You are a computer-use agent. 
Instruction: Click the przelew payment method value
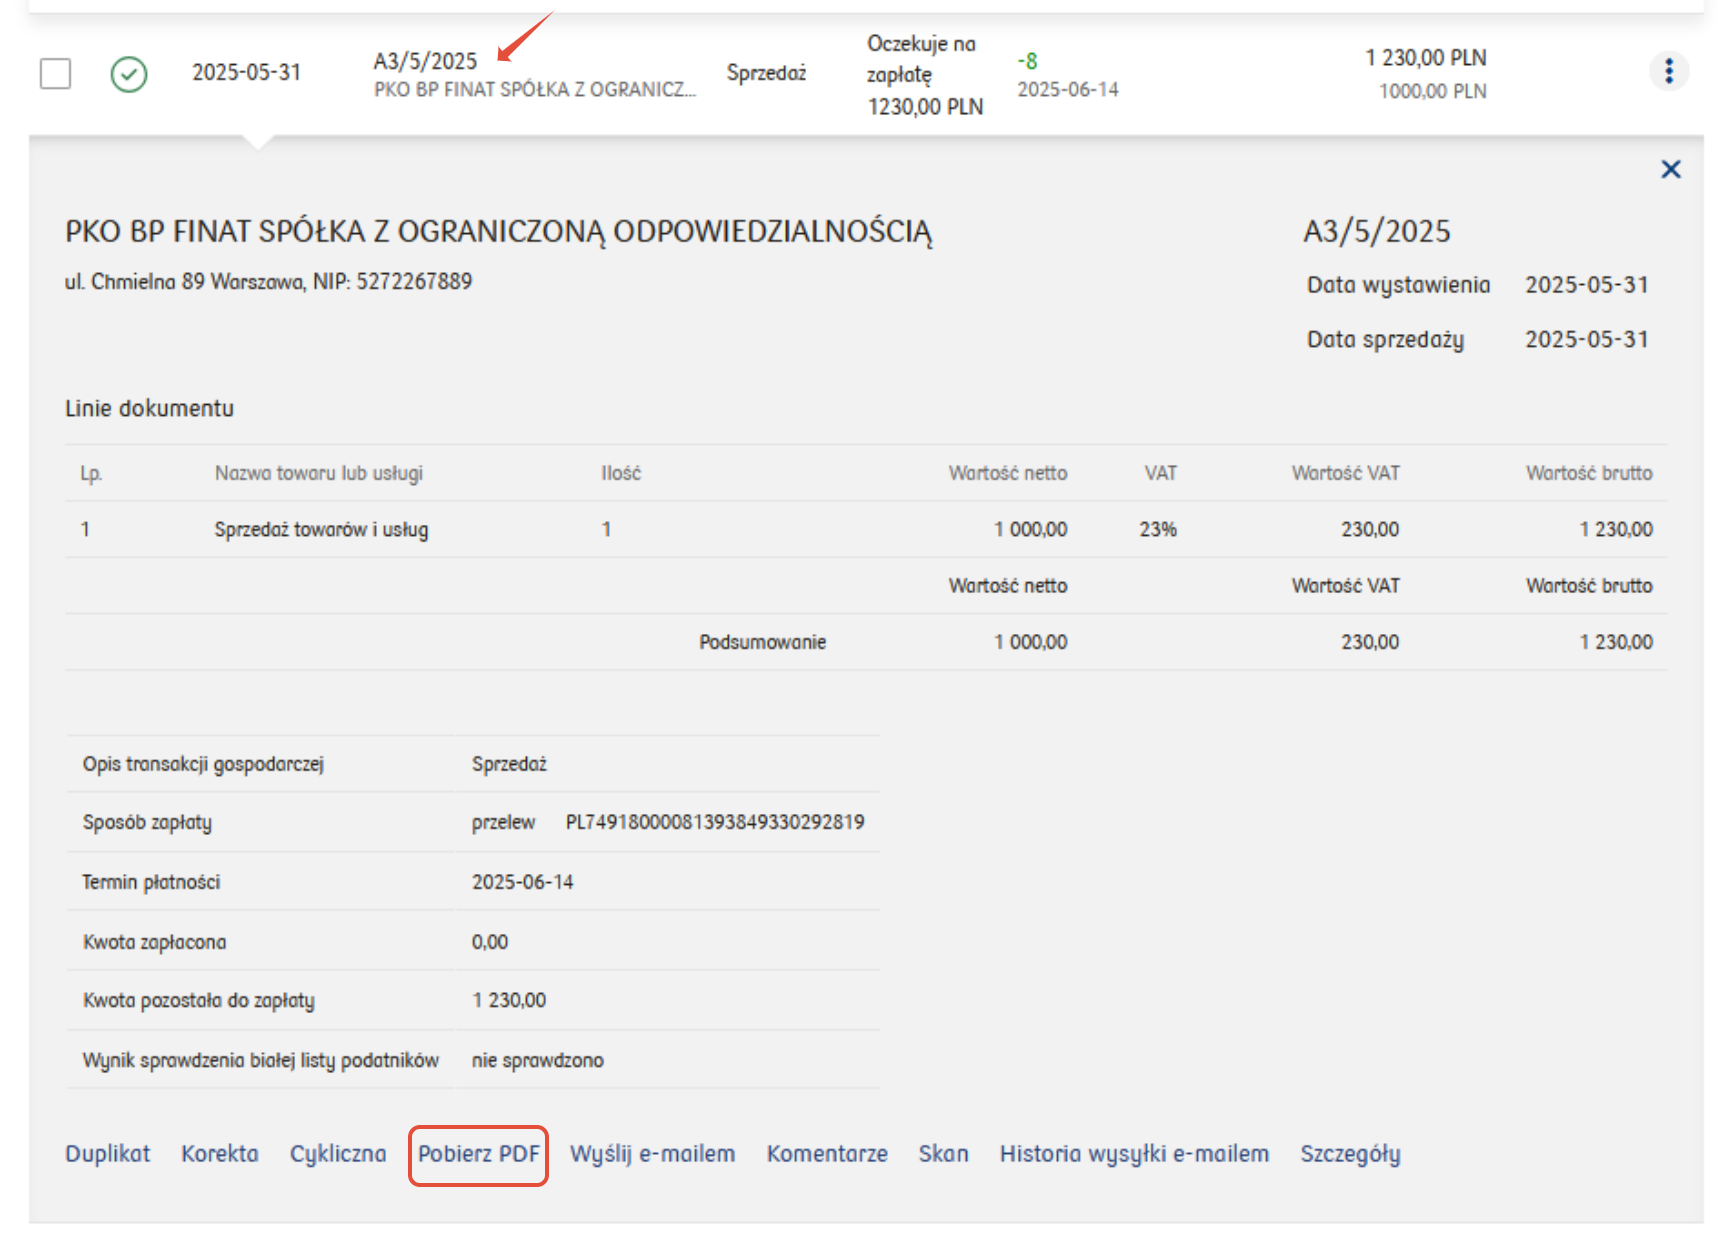tap(504, 822)
